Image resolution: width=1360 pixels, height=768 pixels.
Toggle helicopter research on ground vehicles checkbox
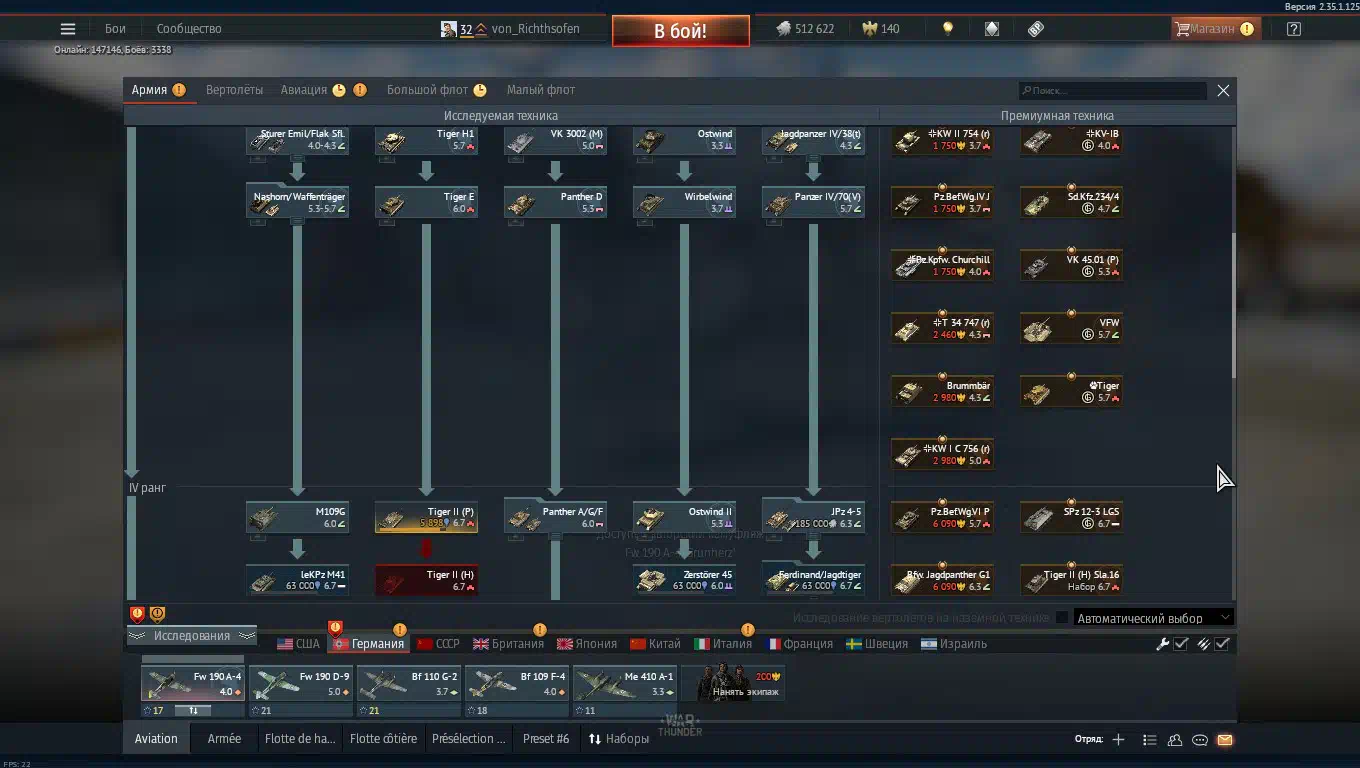[x=1062, y=618]
